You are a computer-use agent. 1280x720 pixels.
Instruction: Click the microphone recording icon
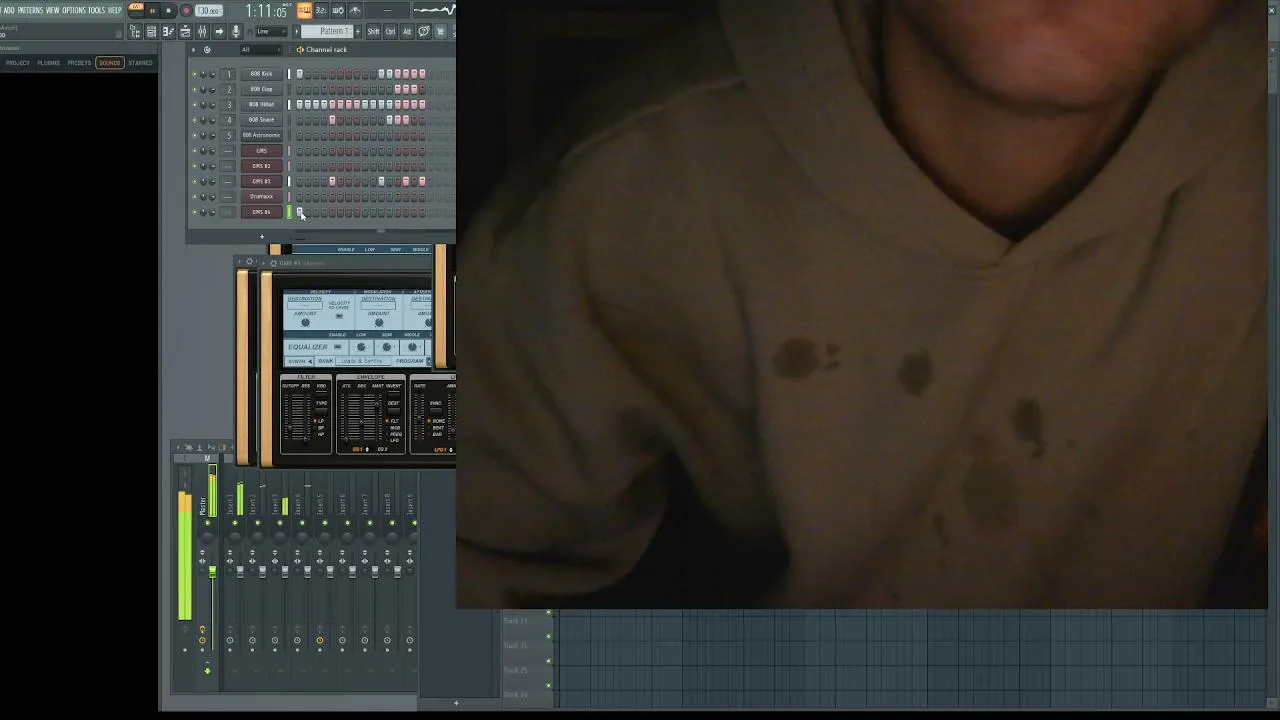[x=236, y=32]
